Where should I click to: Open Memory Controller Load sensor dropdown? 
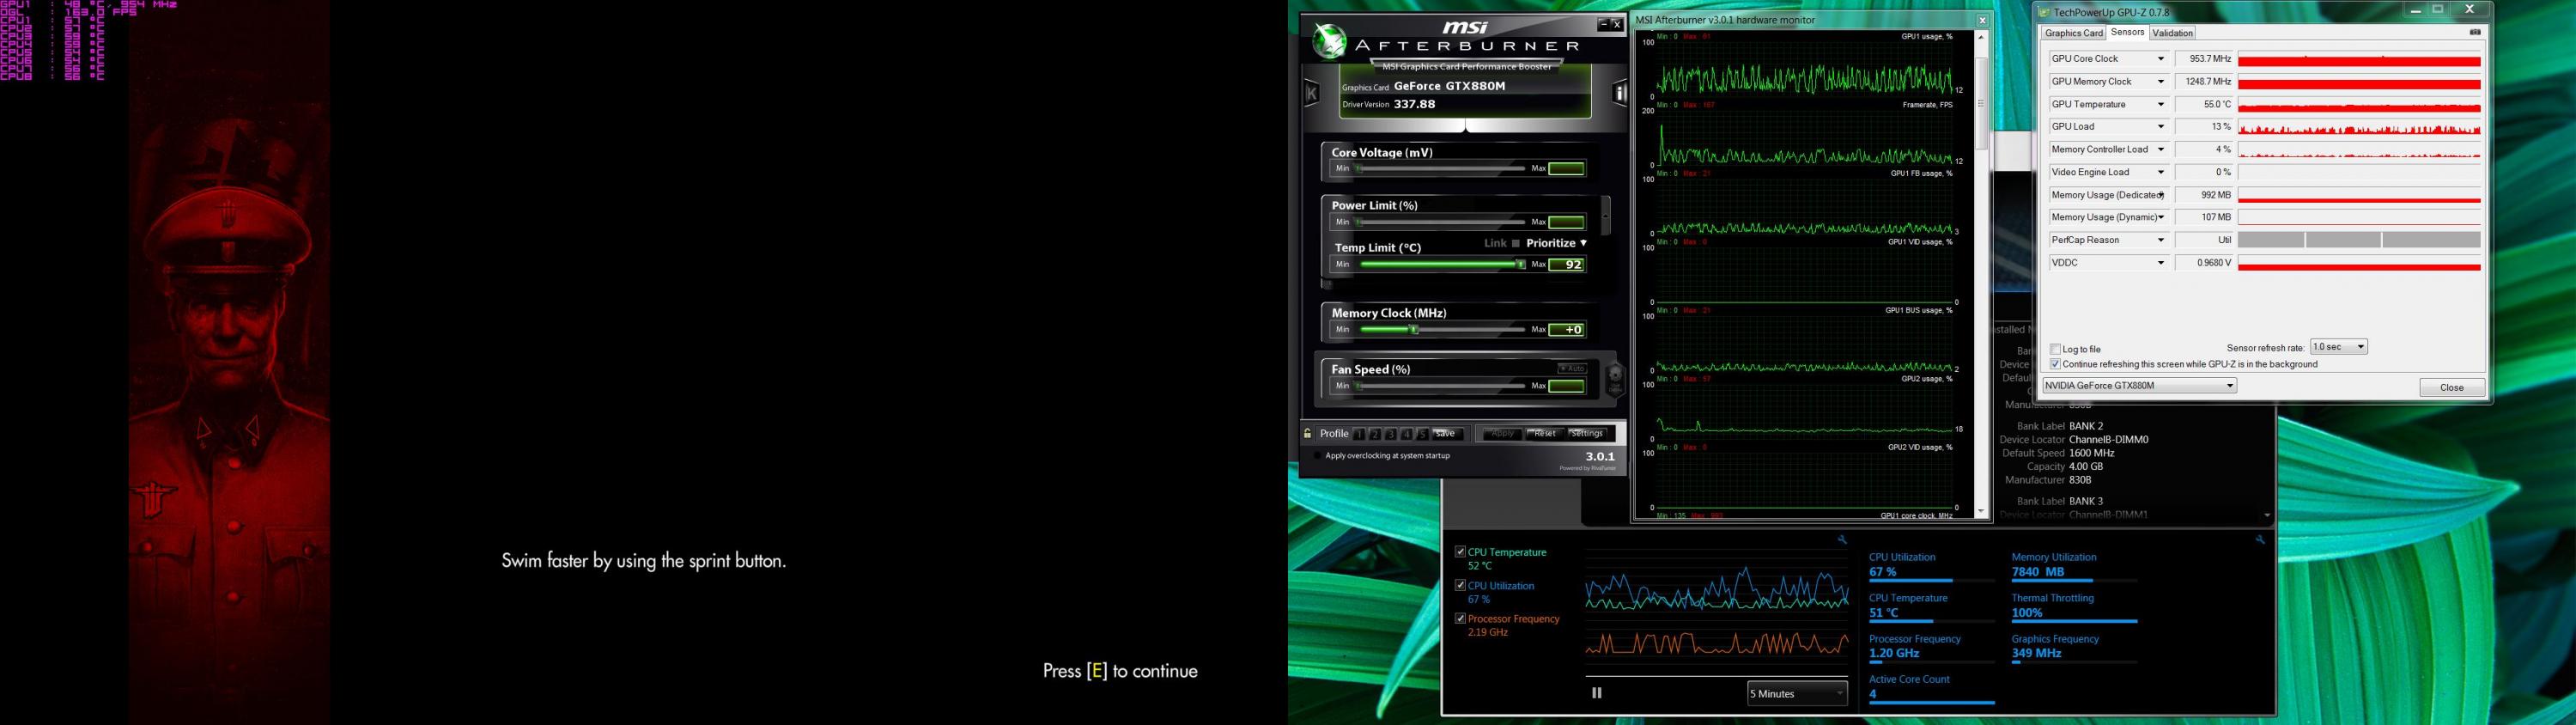[2160, 149]
